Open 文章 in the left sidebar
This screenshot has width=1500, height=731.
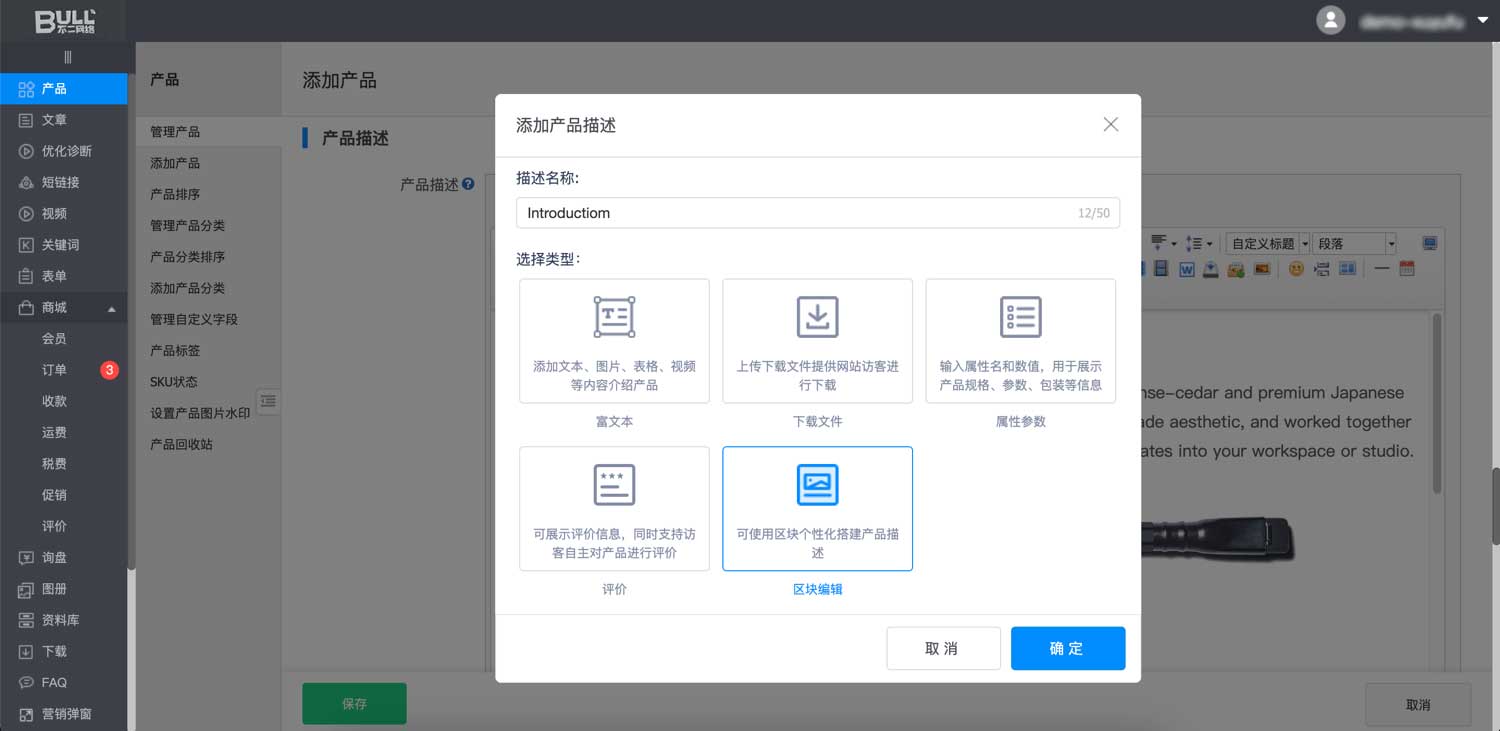click(x=54, y=120)
